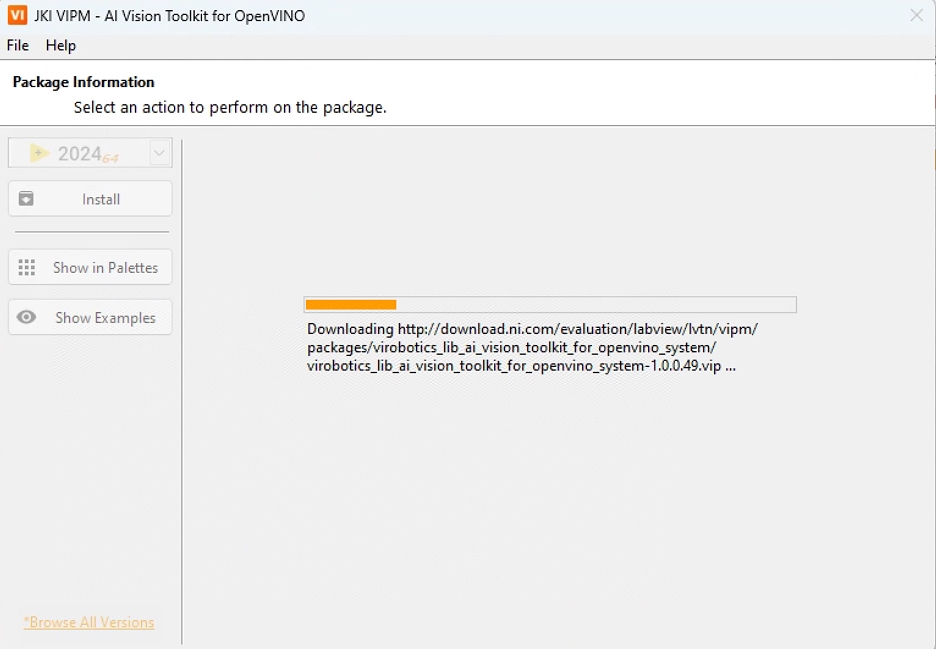Click the eye icon on Show Examples
Viewport: 936px width, 649px height.
coord(26,317)
